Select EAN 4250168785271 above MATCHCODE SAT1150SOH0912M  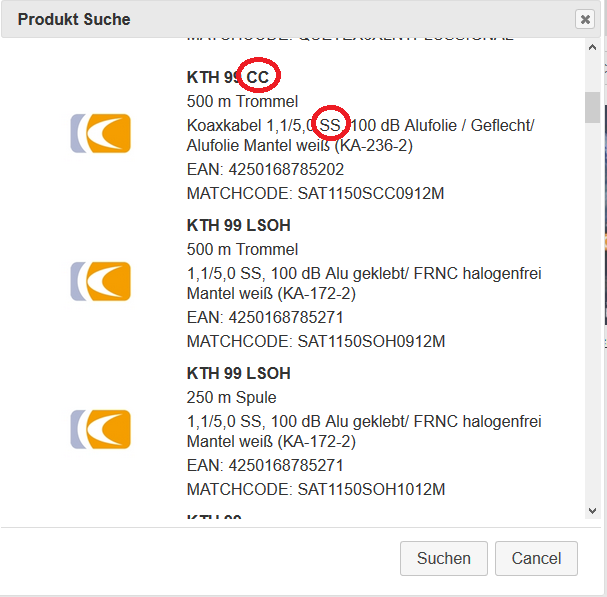265,317
